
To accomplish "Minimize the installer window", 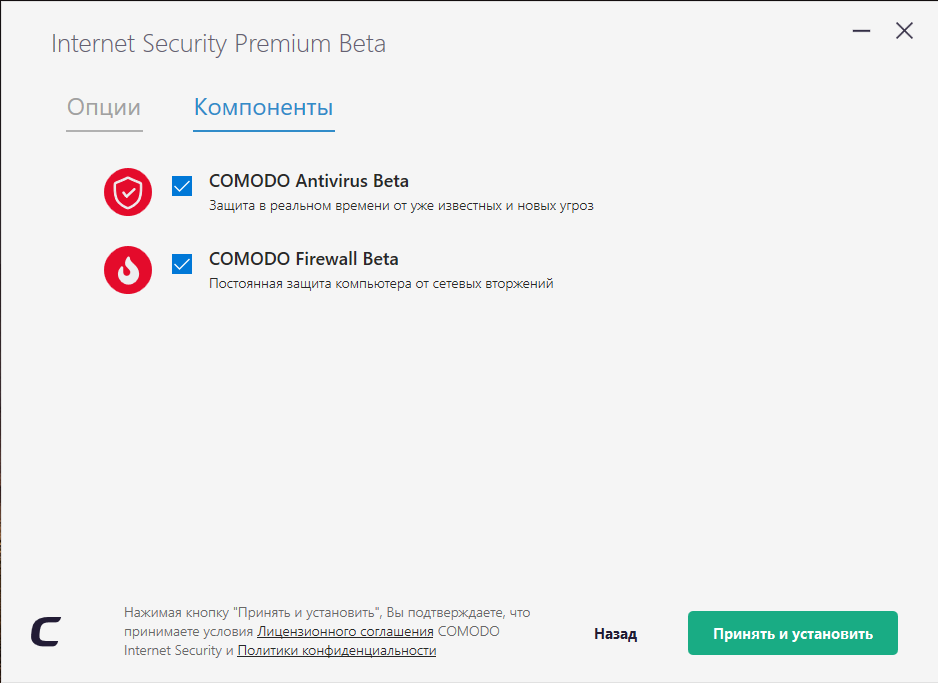I will (x=861, y=32).
